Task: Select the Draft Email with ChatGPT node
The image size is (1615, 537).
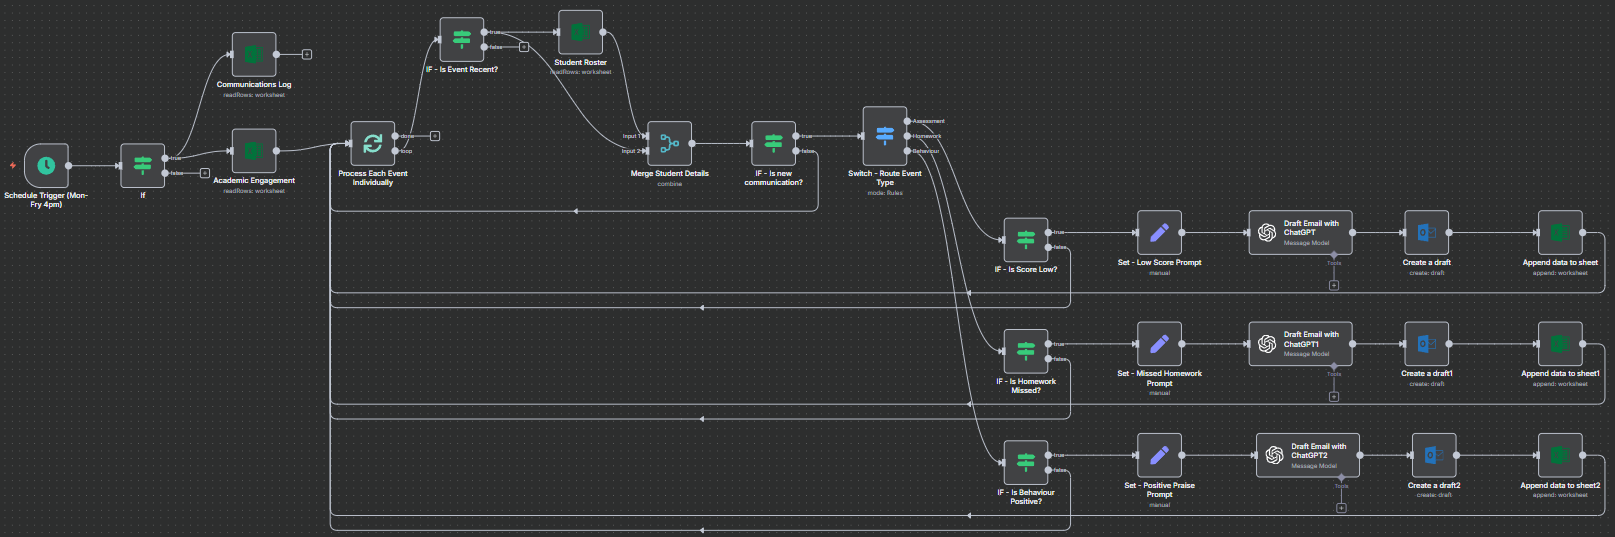Action: coord(1301,233)
